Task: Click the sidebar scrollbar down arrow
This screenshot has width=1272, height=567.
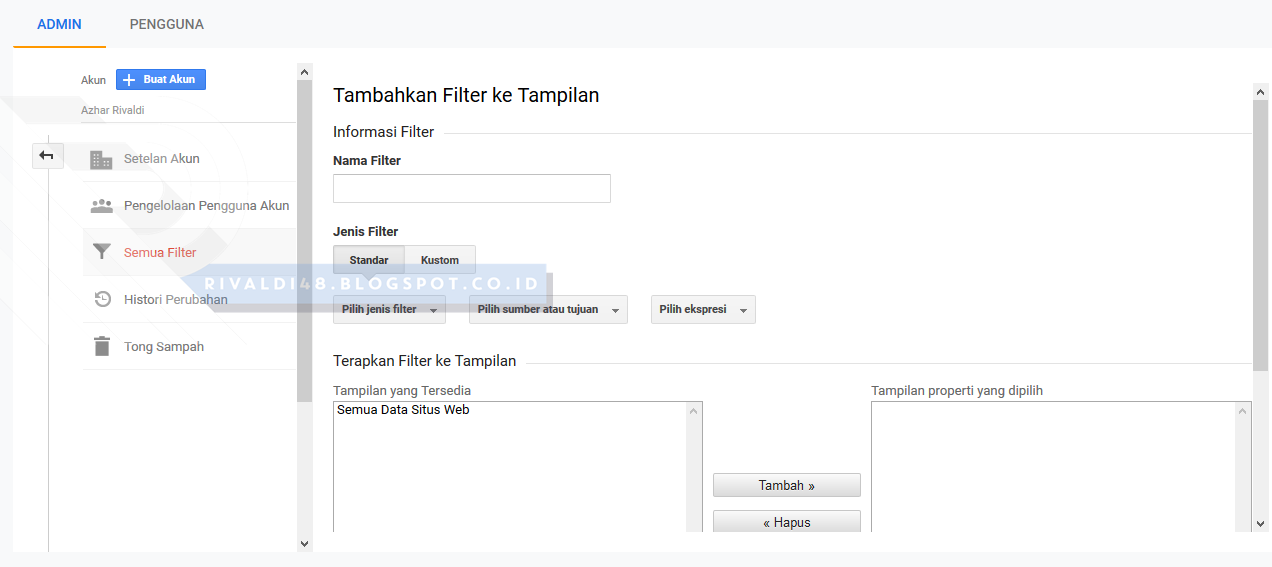Action: tap(305, 543)
